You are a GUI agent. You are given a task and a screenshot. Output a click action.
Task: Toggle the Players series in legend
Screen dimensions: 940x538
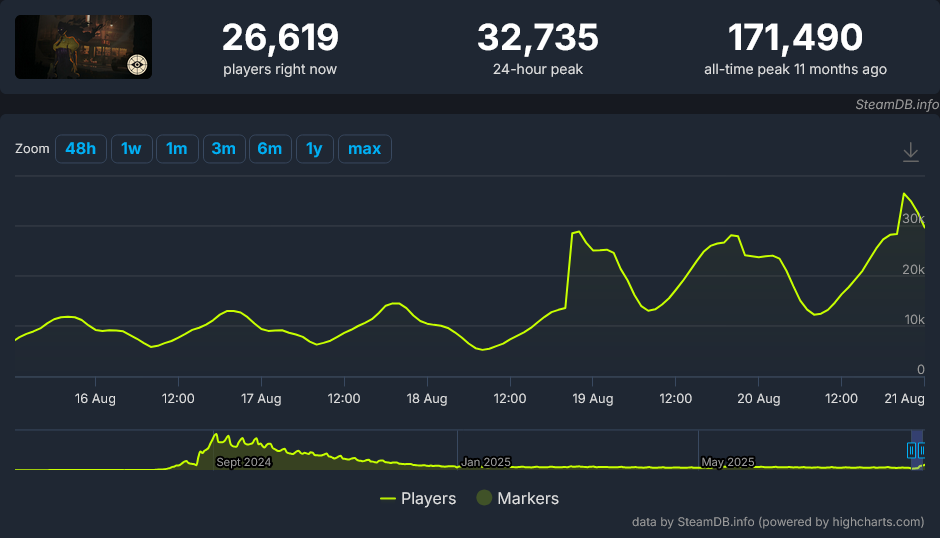pos(418,498)
